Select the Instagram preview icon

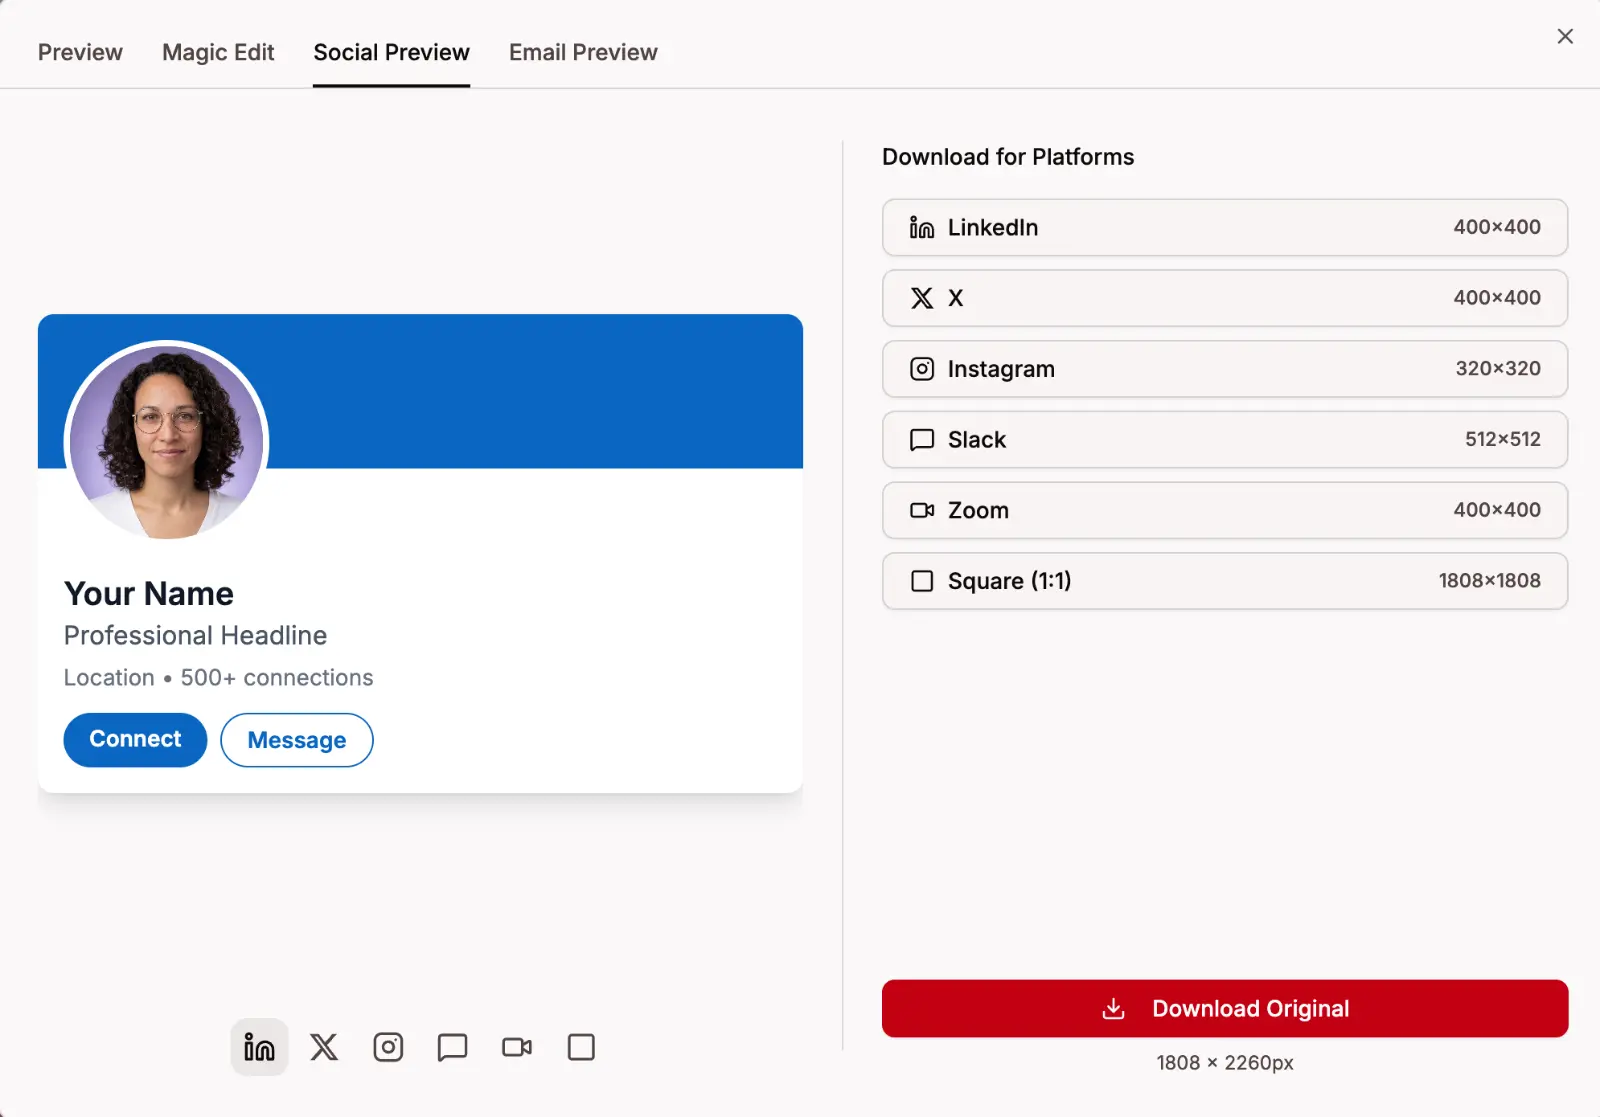[388, 1047]
